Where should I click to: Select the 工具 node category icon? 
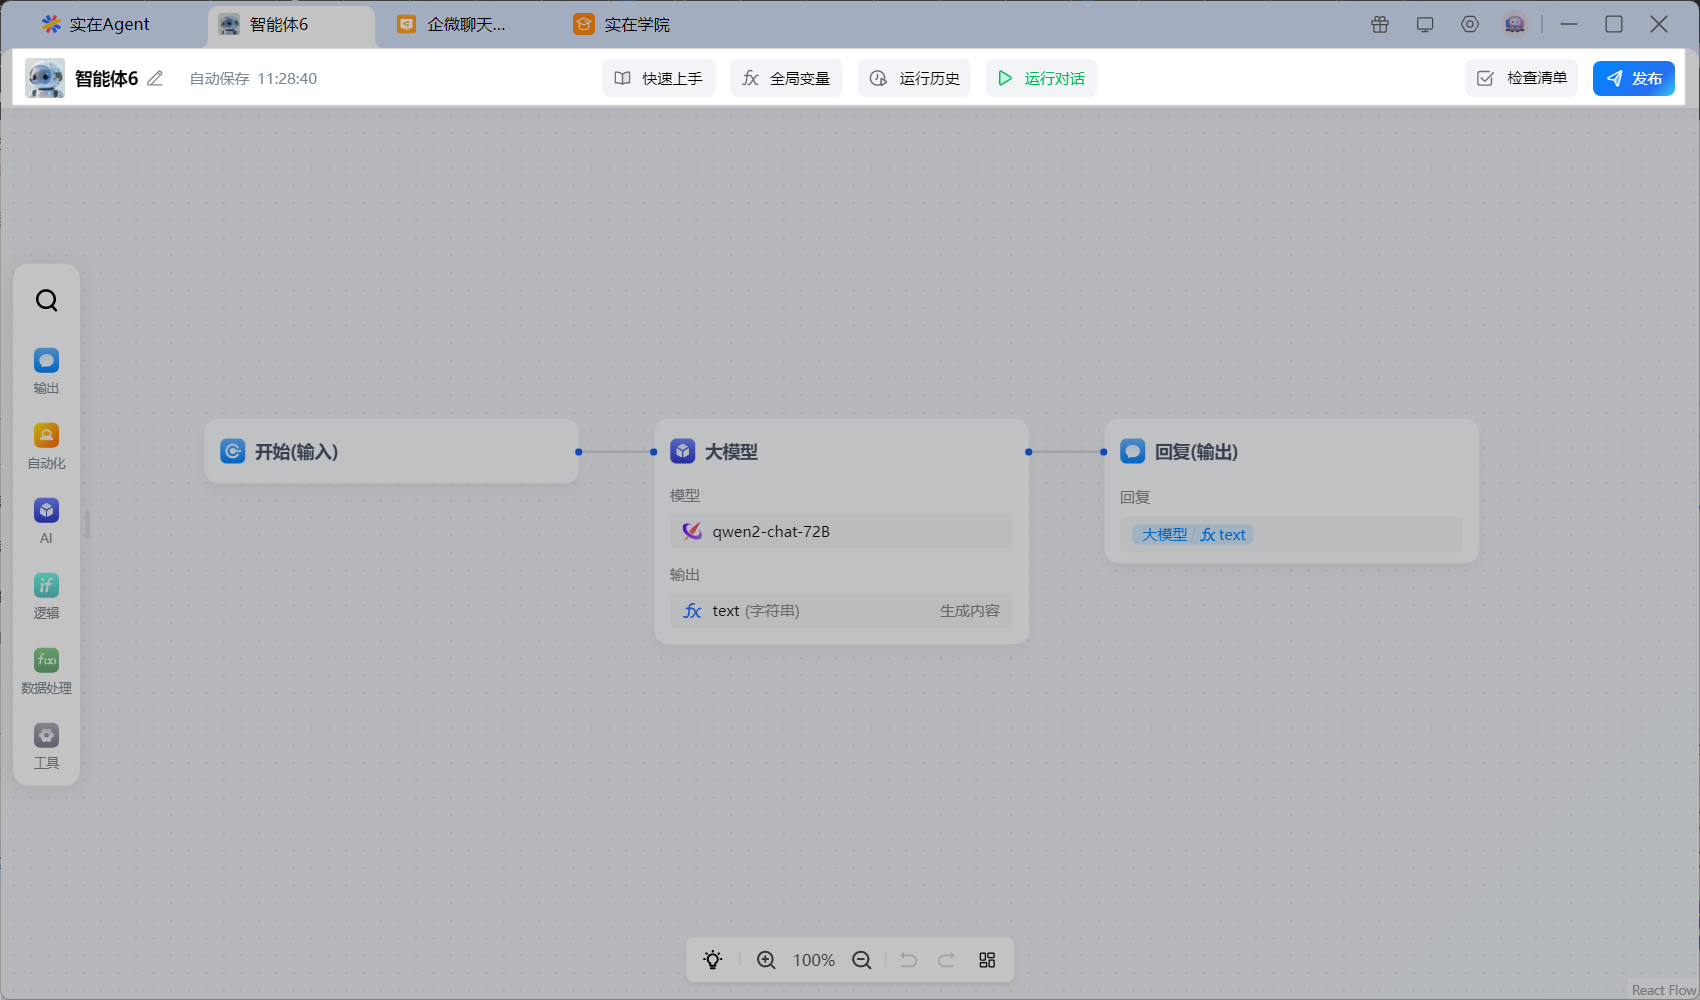pos(46,735)
